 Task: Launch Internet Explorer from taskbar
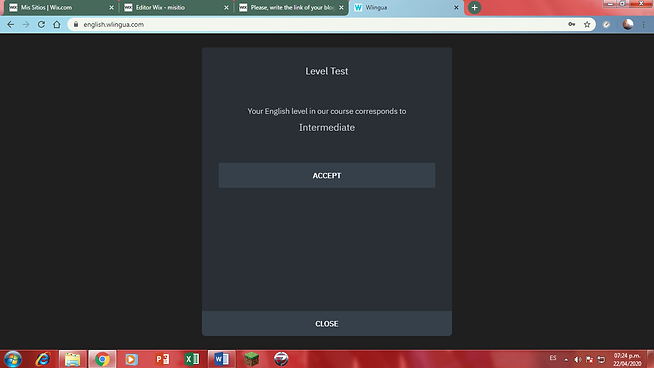tap(43, 359)
